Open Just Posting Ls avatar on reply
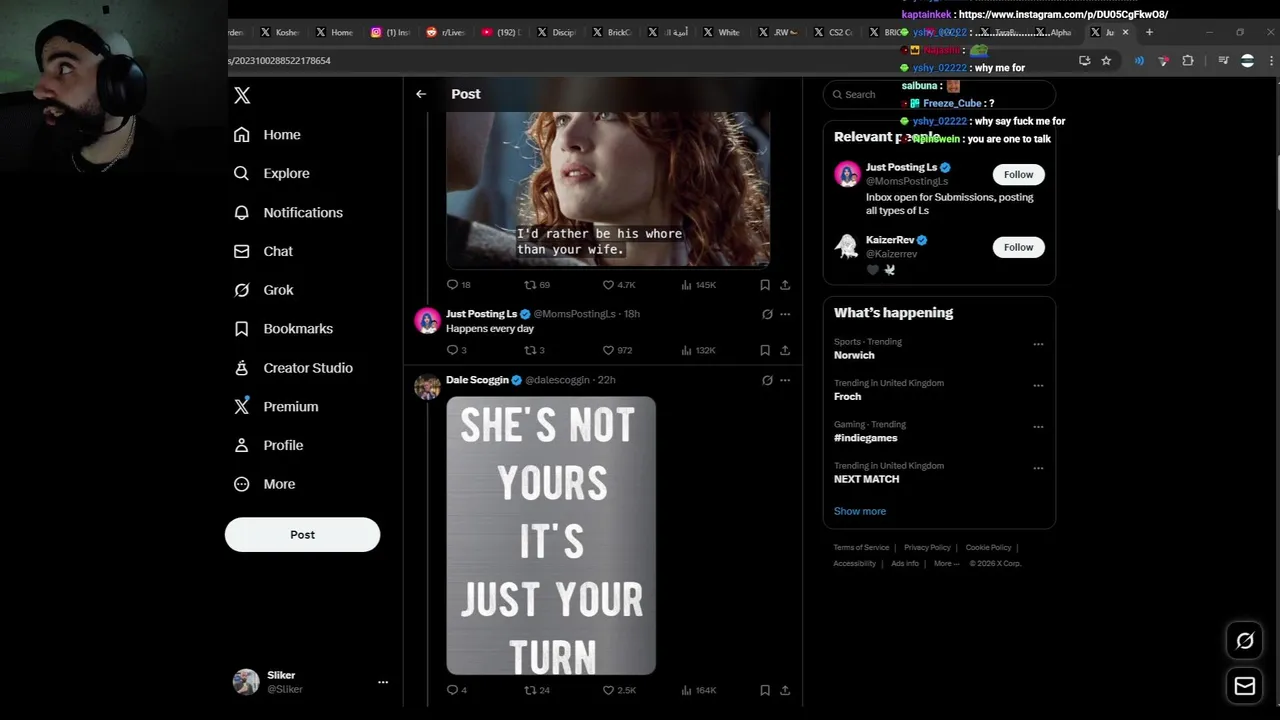This screenshot has height=720, width=1280. (428, 320)
